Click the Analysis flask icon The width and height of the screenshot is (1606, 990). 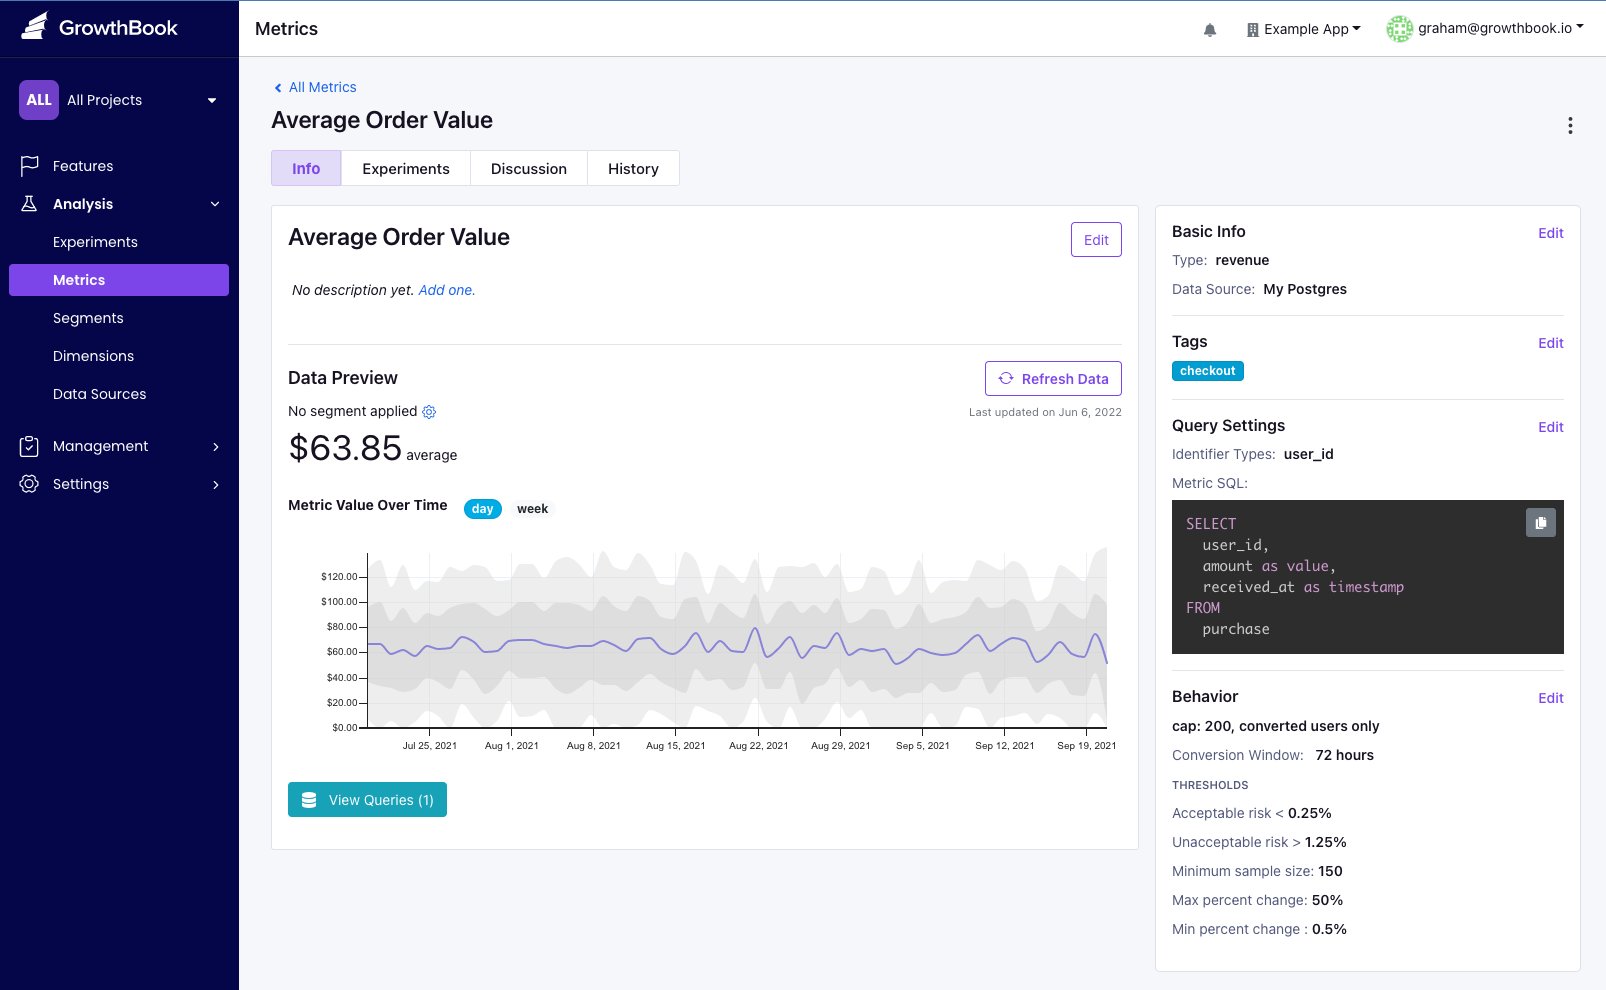[29, 204]
